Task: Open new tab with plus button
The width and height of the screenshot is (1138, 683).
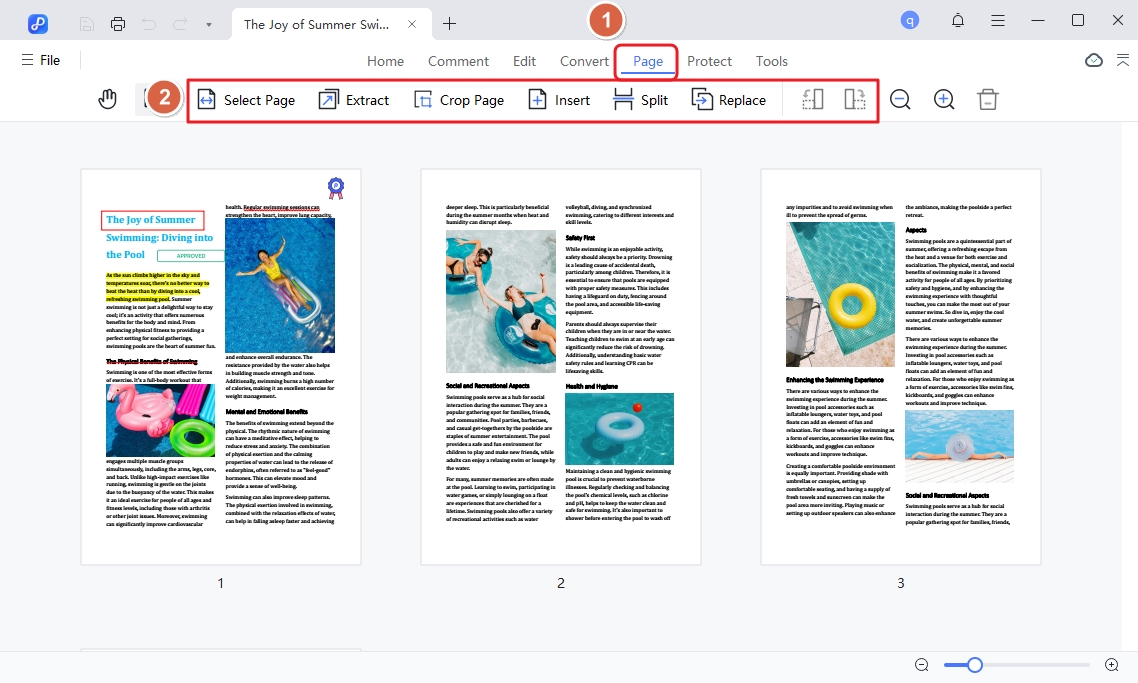Action: point(450,24)
